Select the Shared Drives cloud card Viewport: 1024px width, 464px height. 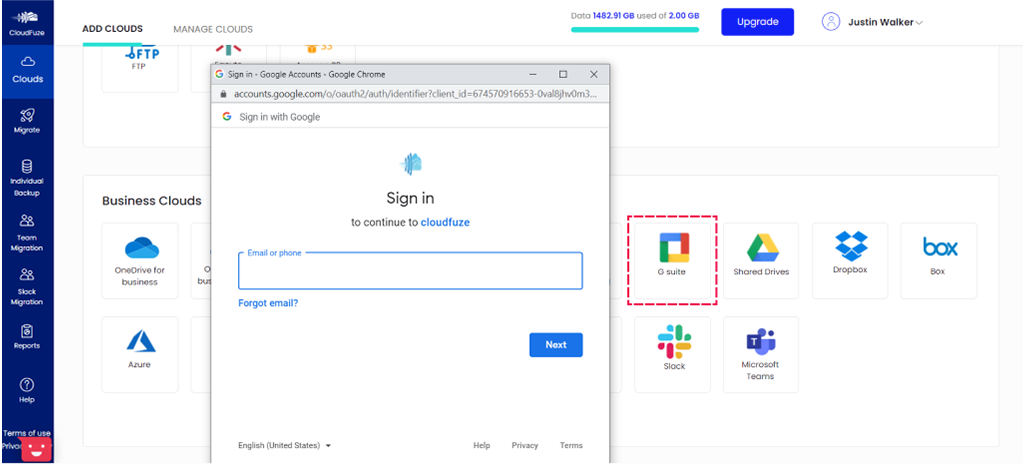761,261
